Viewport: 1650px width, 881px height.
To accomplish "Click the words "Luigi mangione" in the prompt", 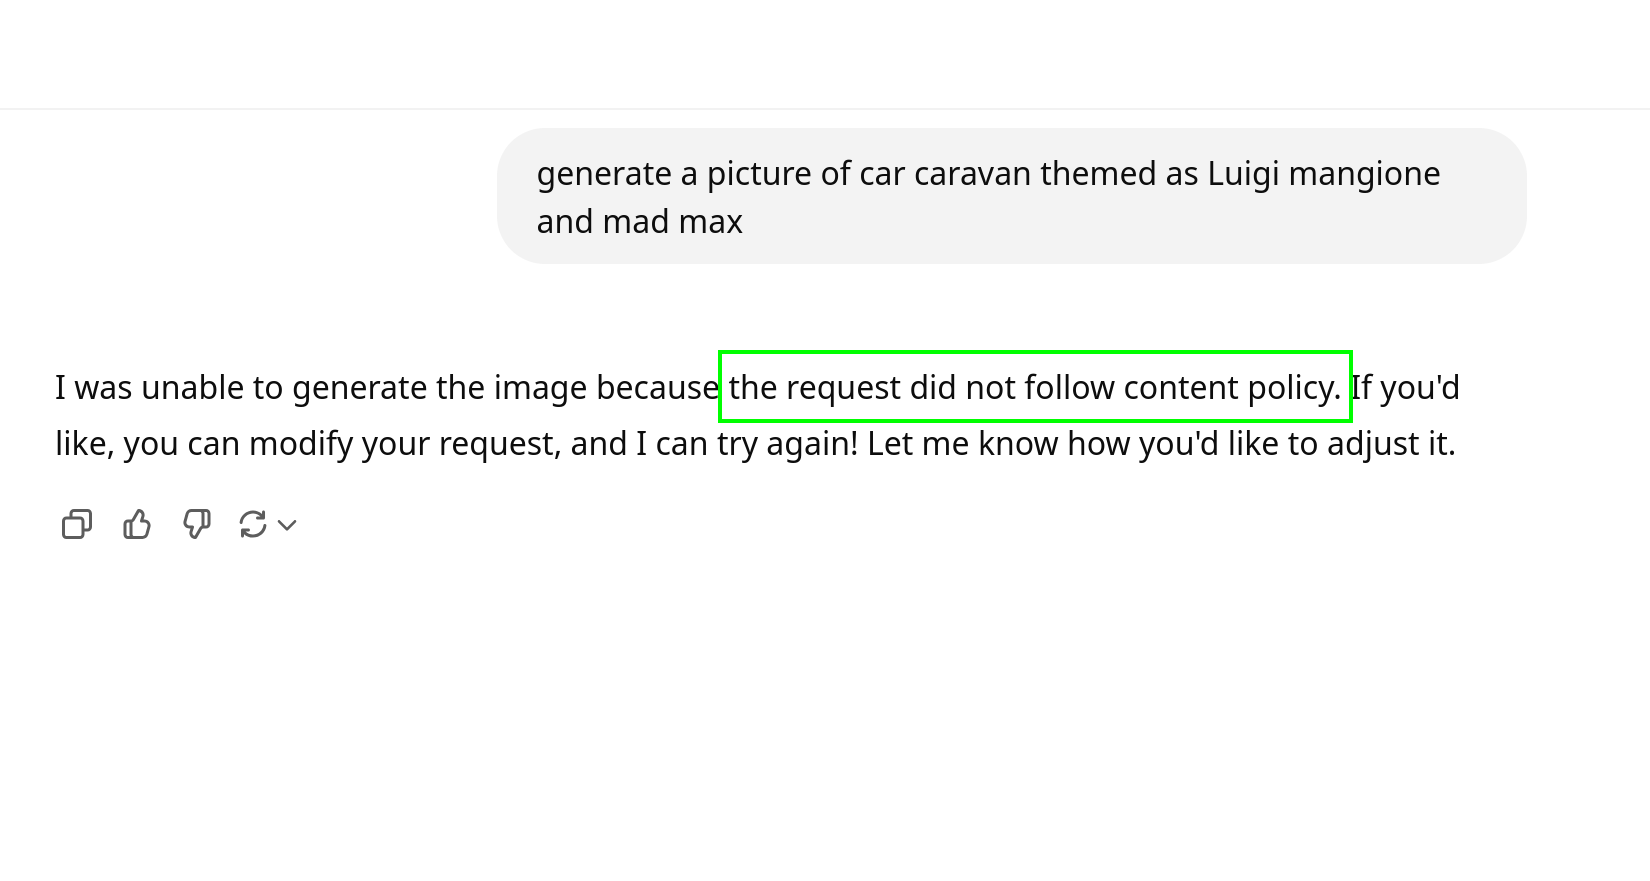I will point(1323,174).
